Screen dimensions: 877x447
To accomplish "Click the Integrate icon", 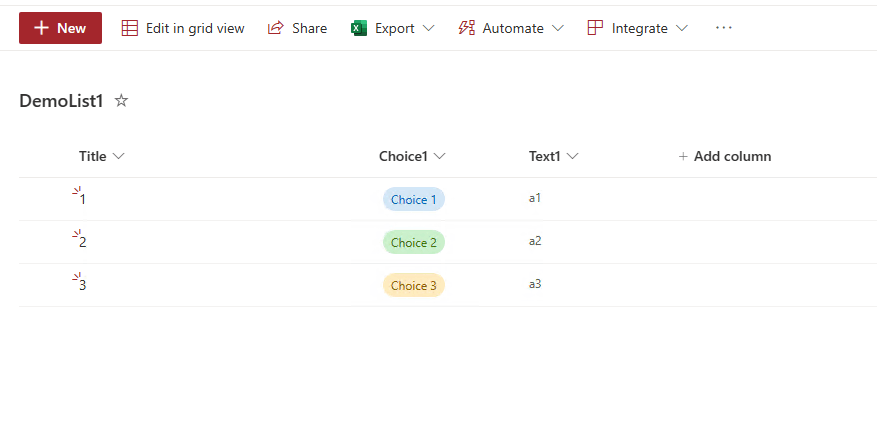I will (x=595, y=28).
